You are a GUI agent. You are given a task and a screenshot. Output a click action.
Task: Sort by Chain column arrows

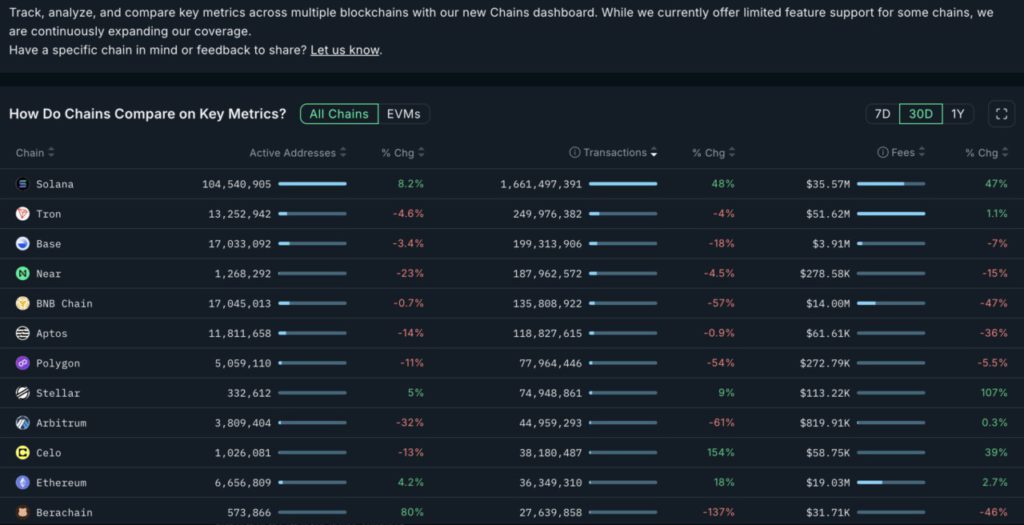tap(52, 152)
